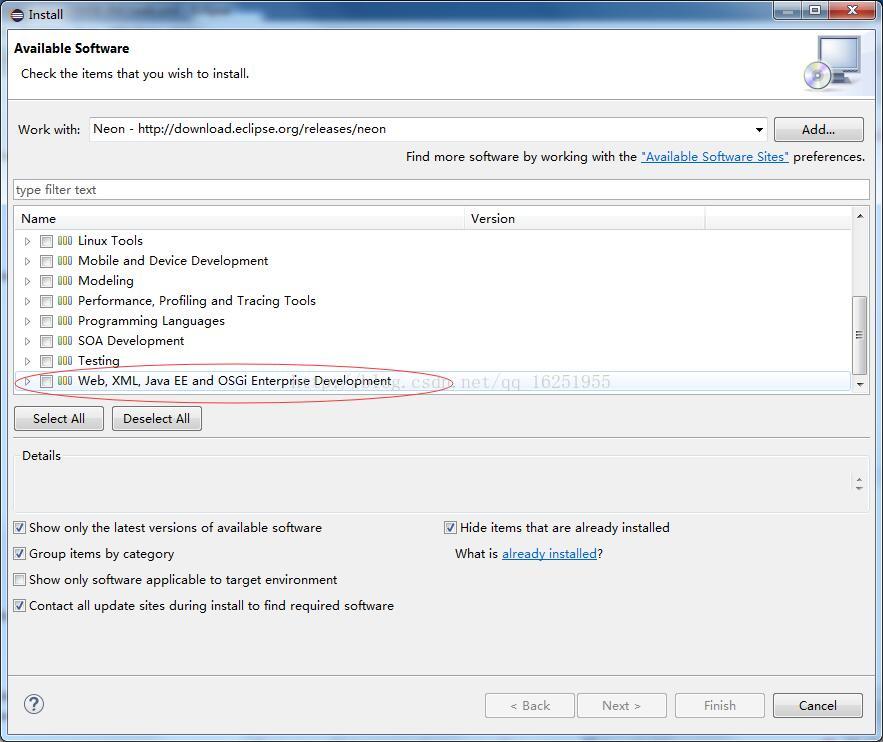This screenshot has height=742, width=883.
Task: Click the help question mark icon
Action: (x=33, y=704)
